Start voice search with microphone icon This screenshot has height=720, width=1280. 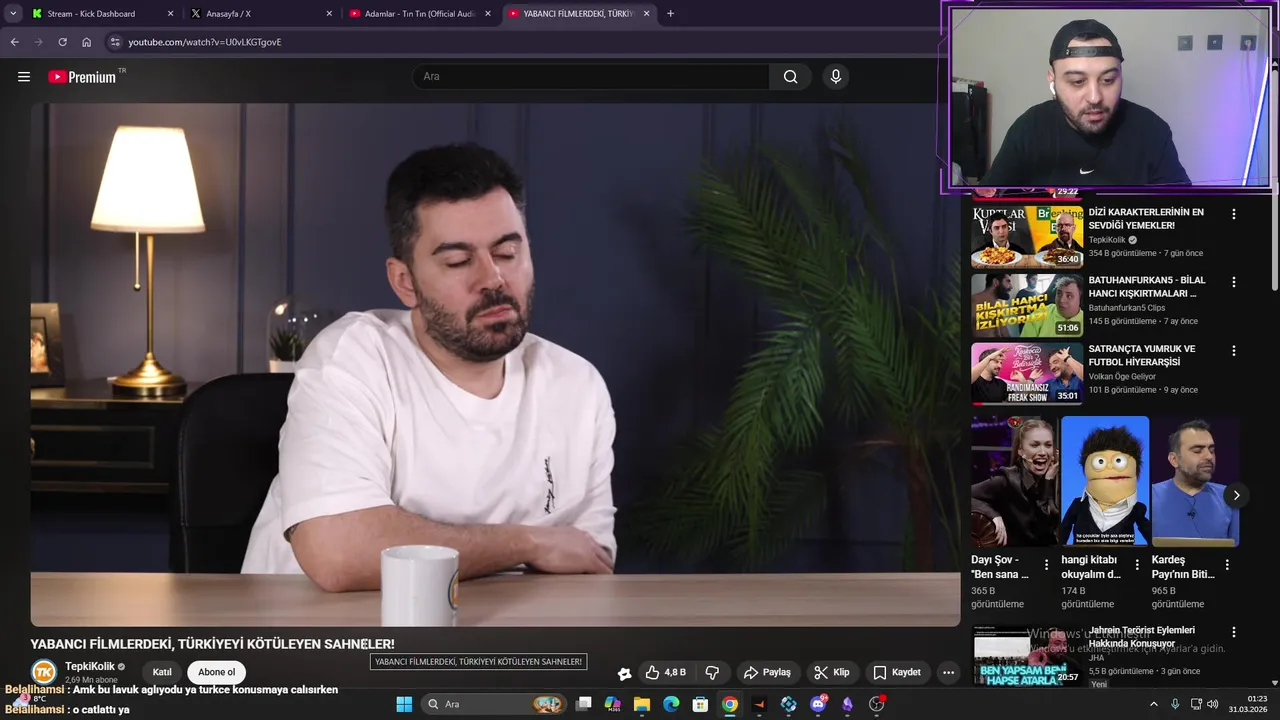coord(836,77)
